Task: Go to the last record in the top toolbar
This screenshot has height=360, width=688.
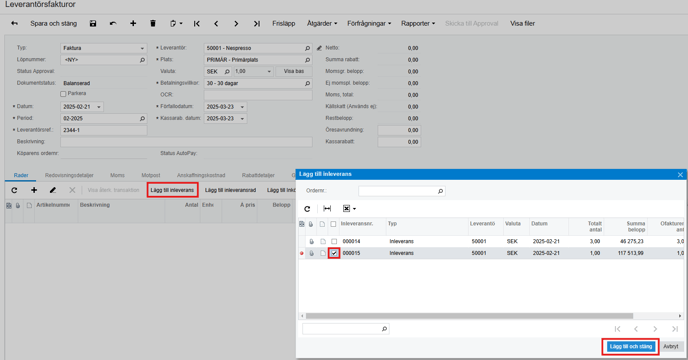Action: pyautogui.click(x=257, y=23)
